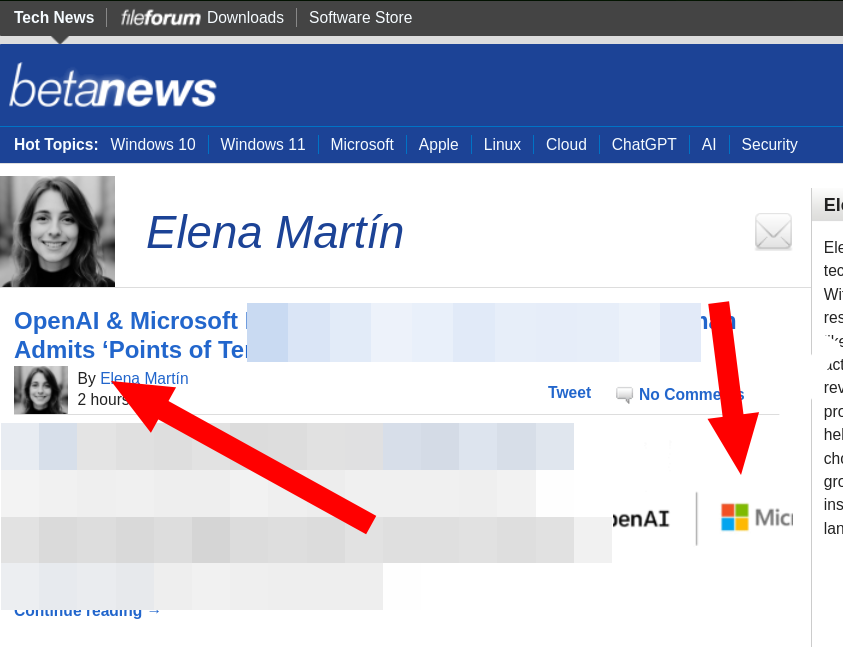The image size is (843, 647).
Task: Click small author avatar beside byline
Action: coord(41,390)
